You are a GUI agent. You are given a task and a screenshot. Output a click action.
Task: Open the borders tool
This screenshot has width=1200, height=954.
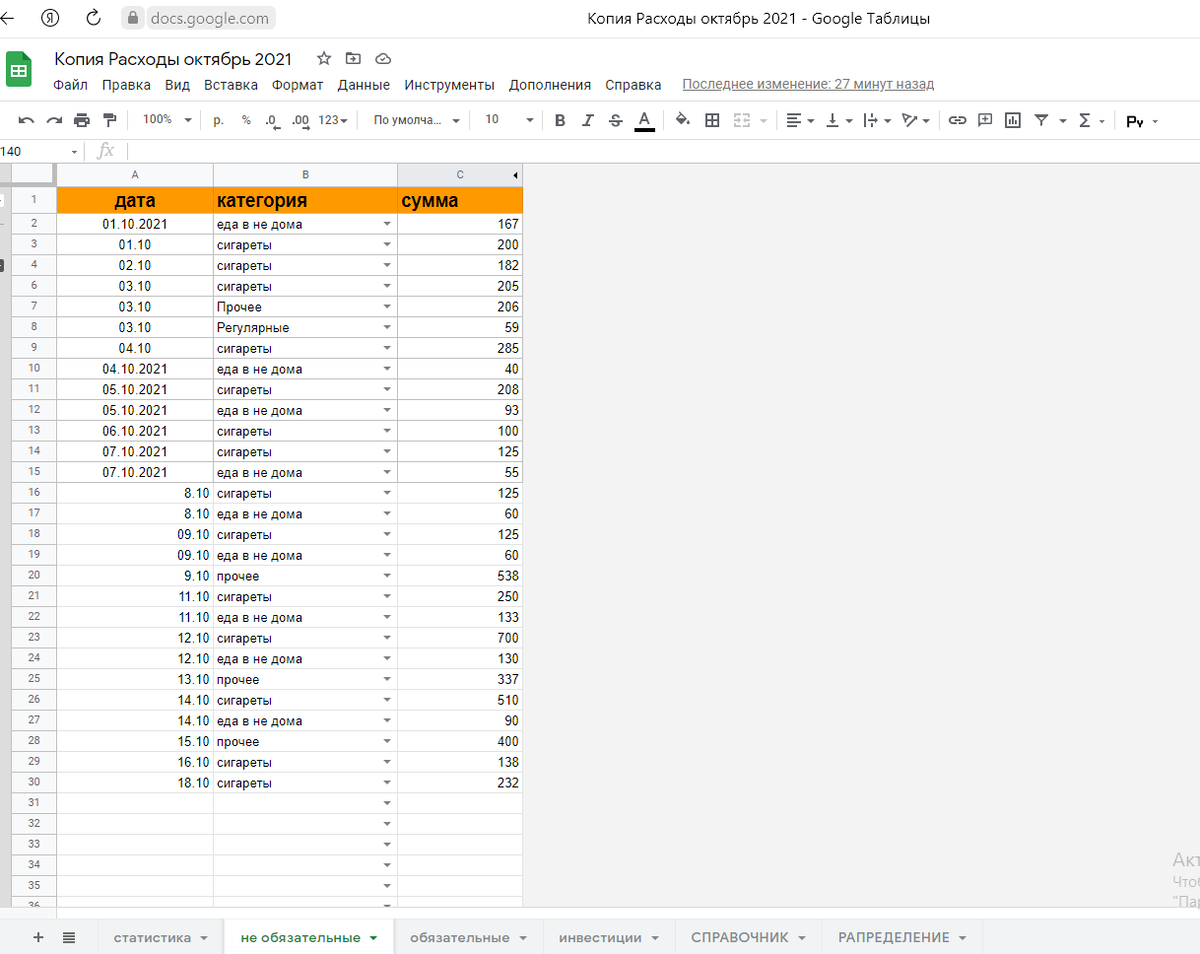[712, 120]
